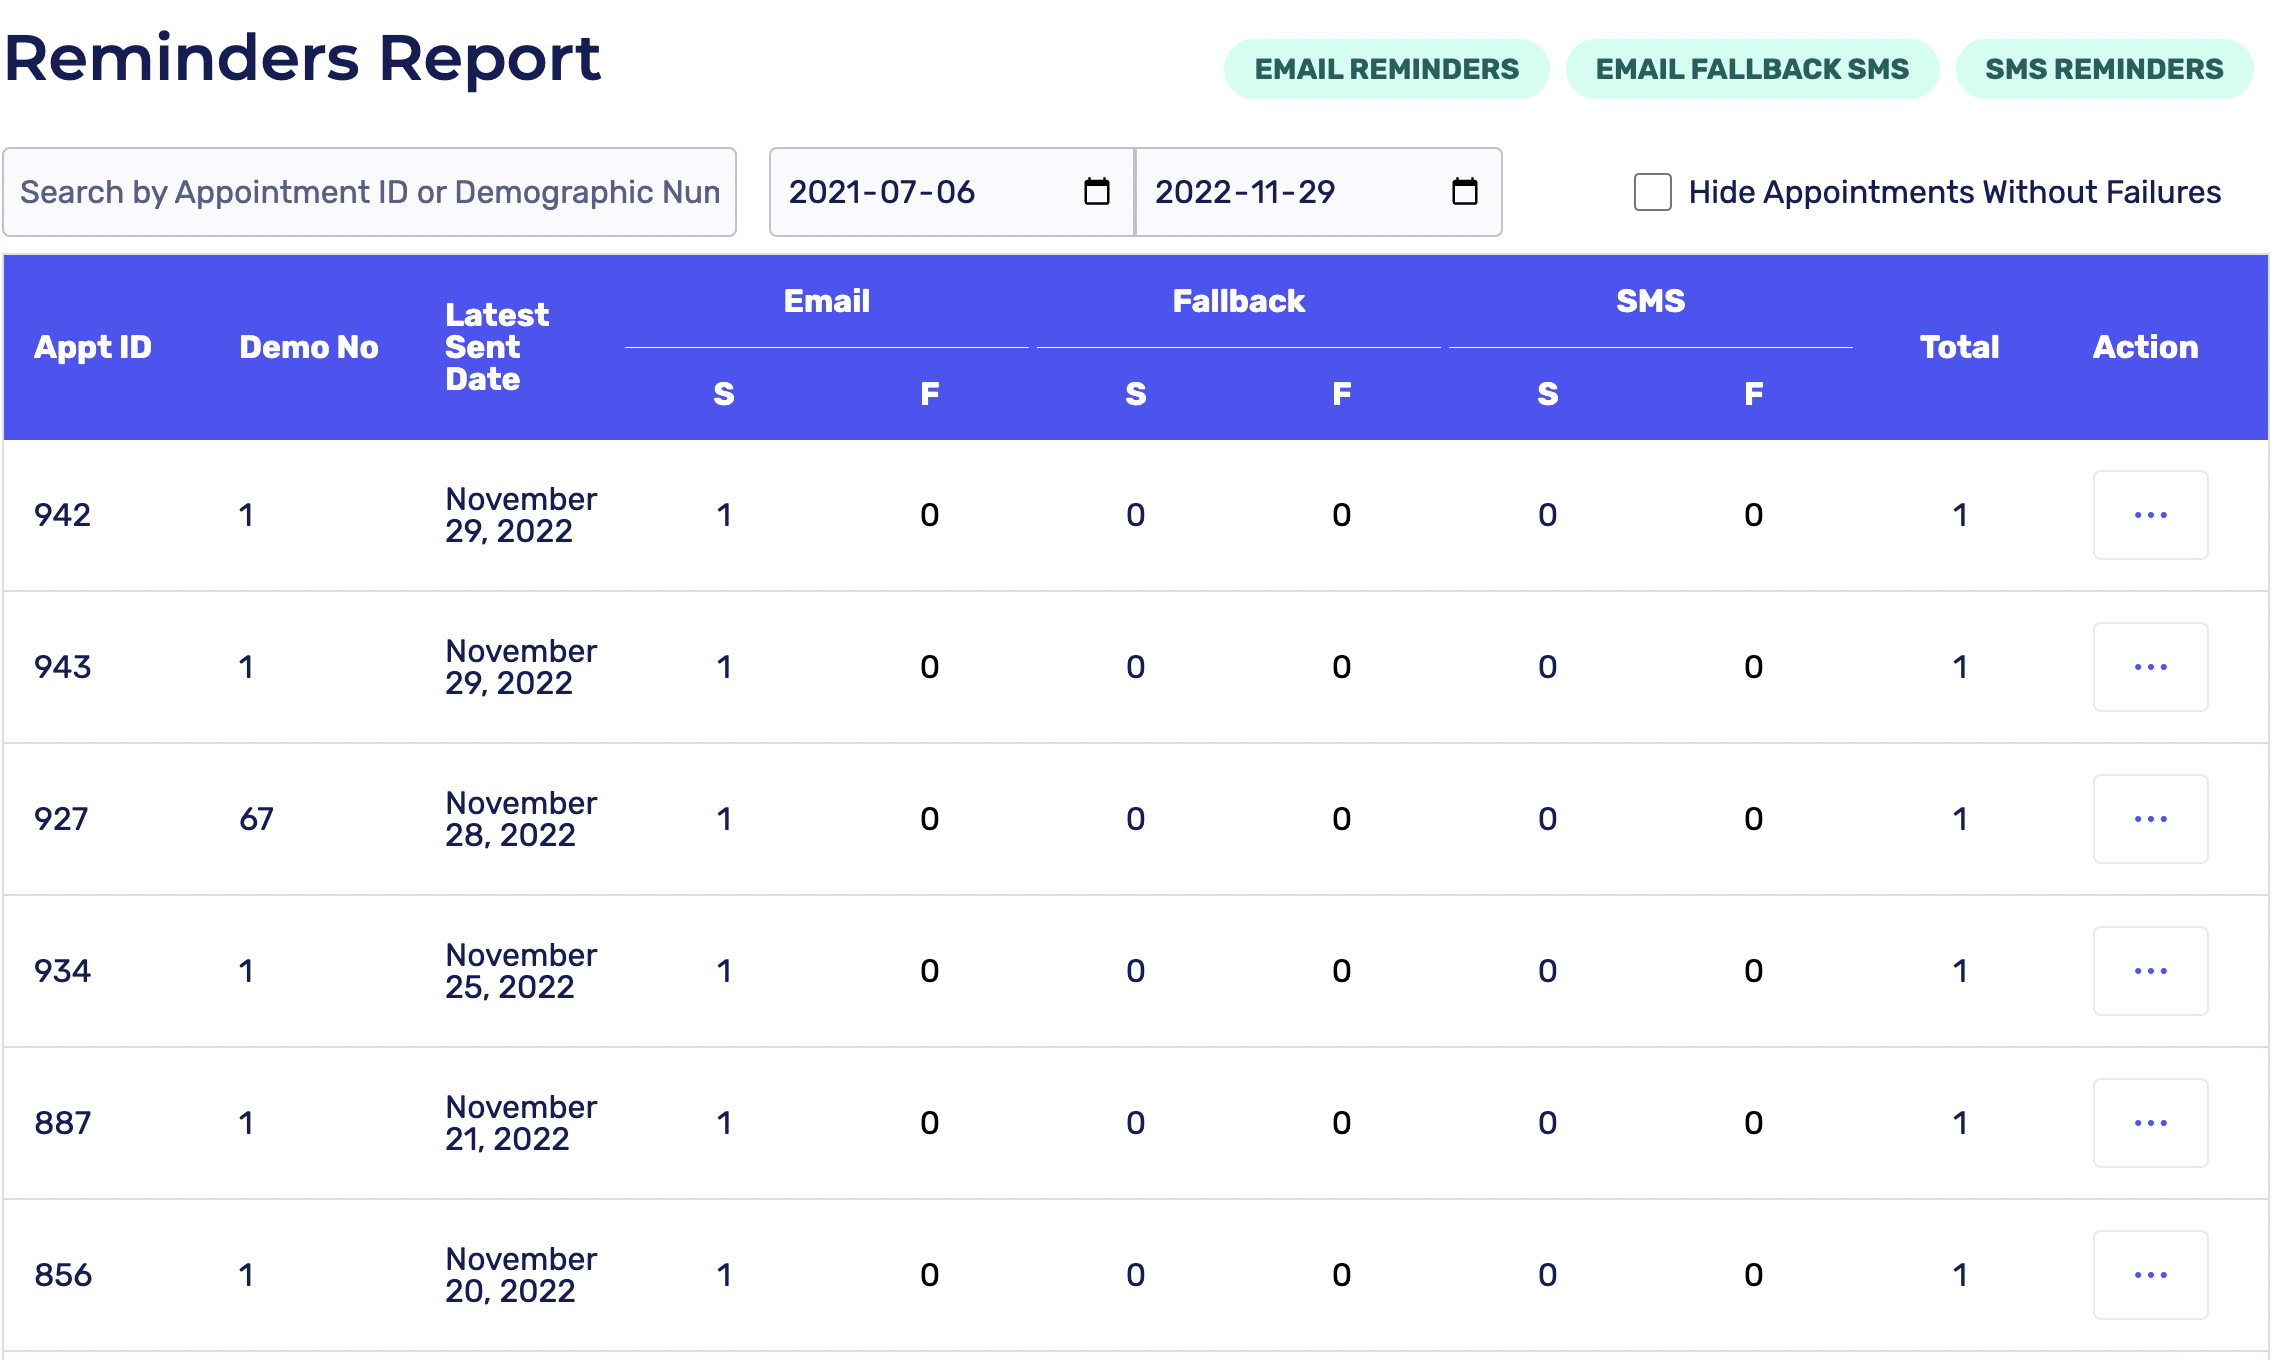Click the end date field text
The width and height of the screenshot is (2276, 1360).
[x=1245, y=192]
